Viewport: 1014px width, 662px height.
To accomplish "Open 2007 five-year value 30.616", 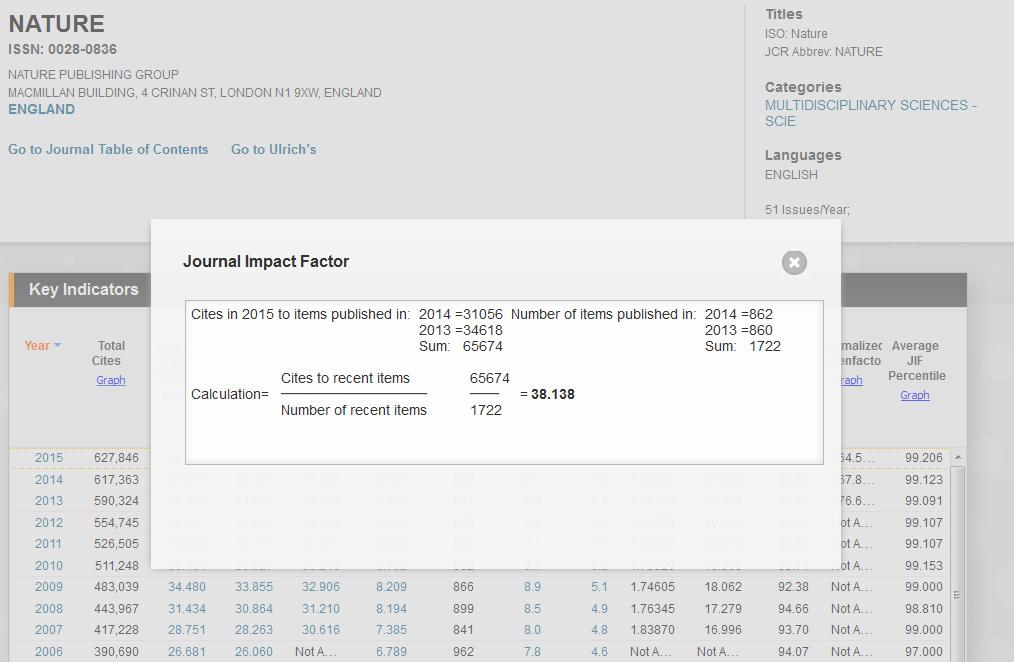I will click(x=321, y=630).
